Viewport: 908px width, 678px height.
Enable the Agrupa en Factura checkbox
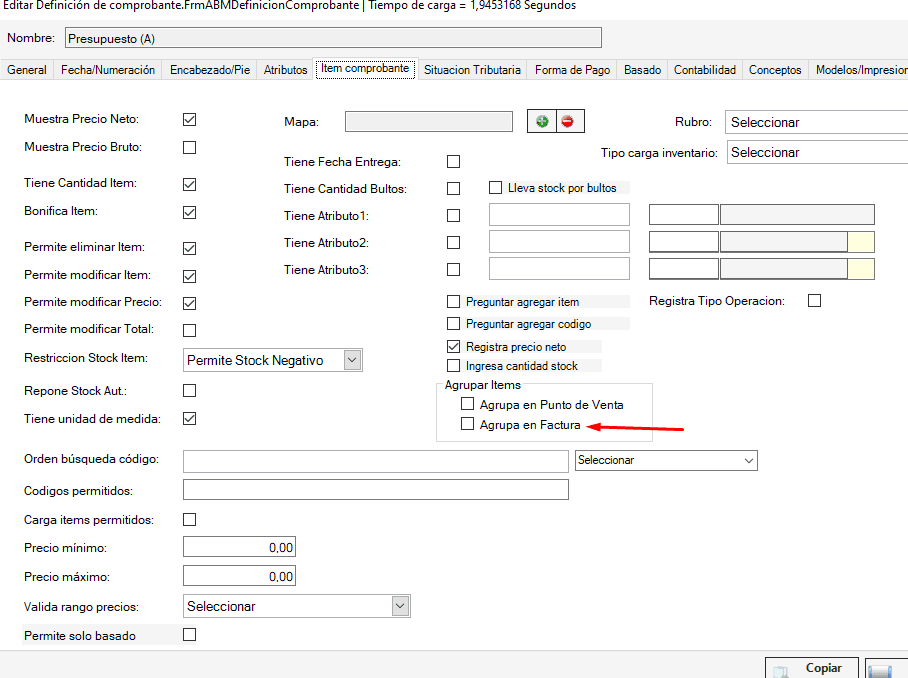[x=467, y=425]
